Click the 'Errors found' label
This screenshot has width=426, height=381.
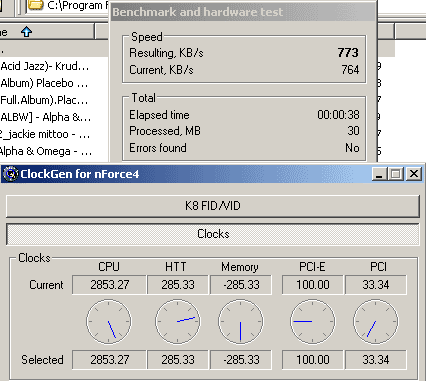pyautogui.click(x=158, y=148)
